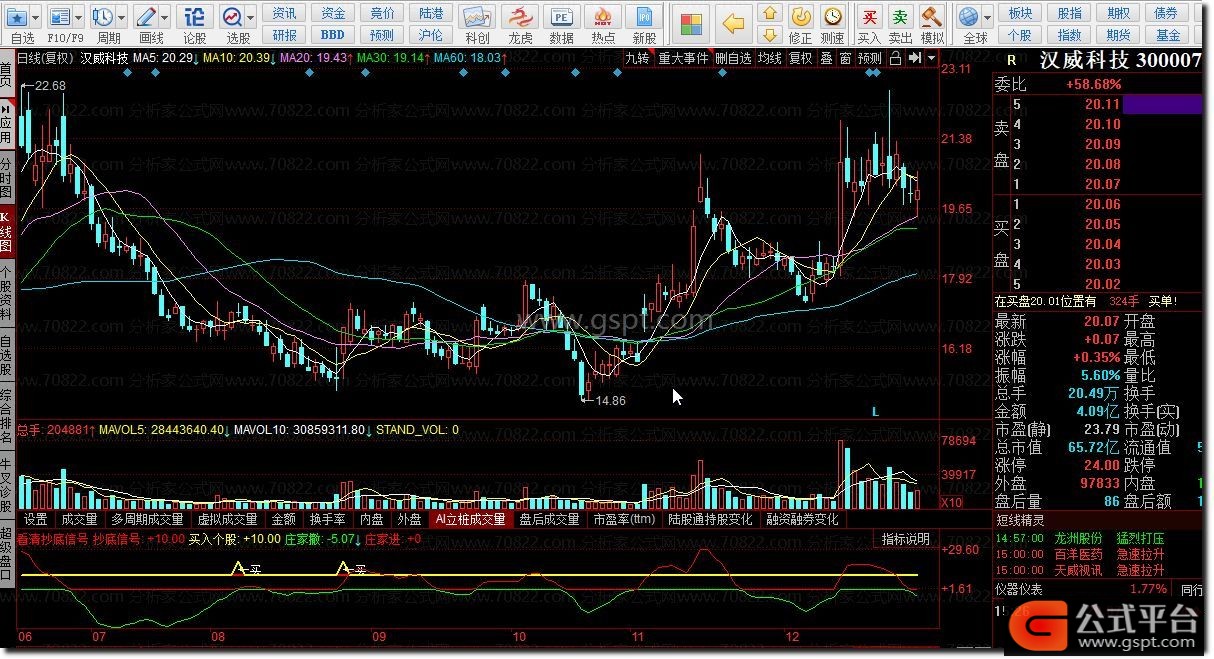
Task: Click the yellow up arrow icon
Action: pos(769,14)
